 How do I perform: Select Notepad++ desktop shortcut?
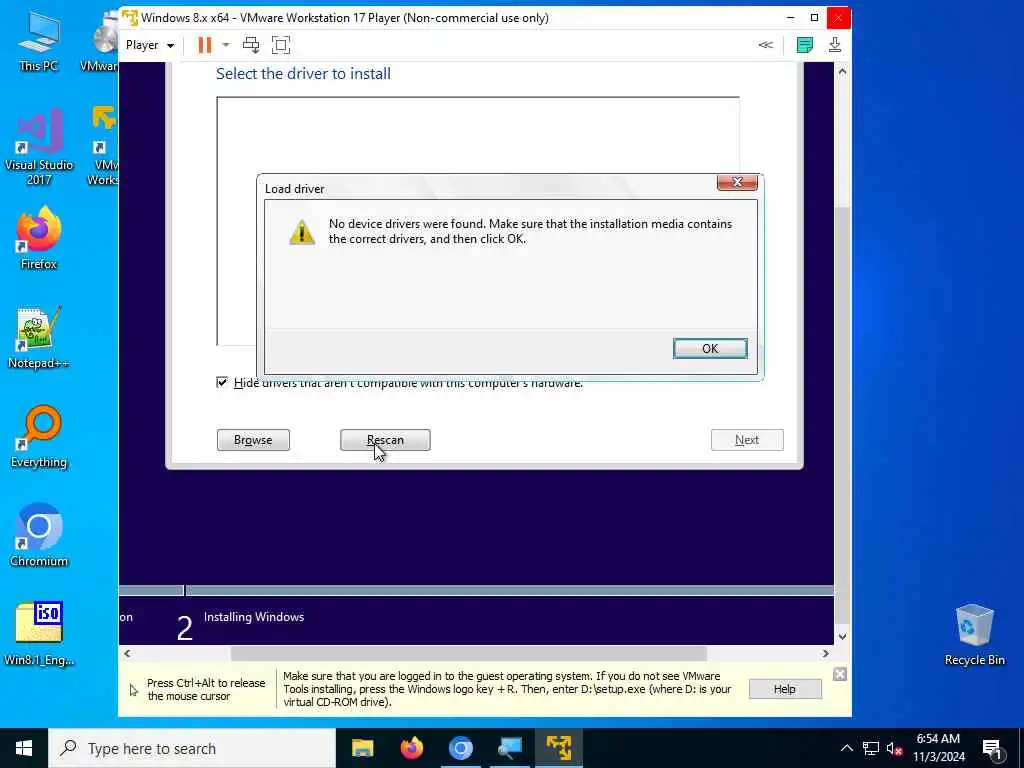point(39,338)
